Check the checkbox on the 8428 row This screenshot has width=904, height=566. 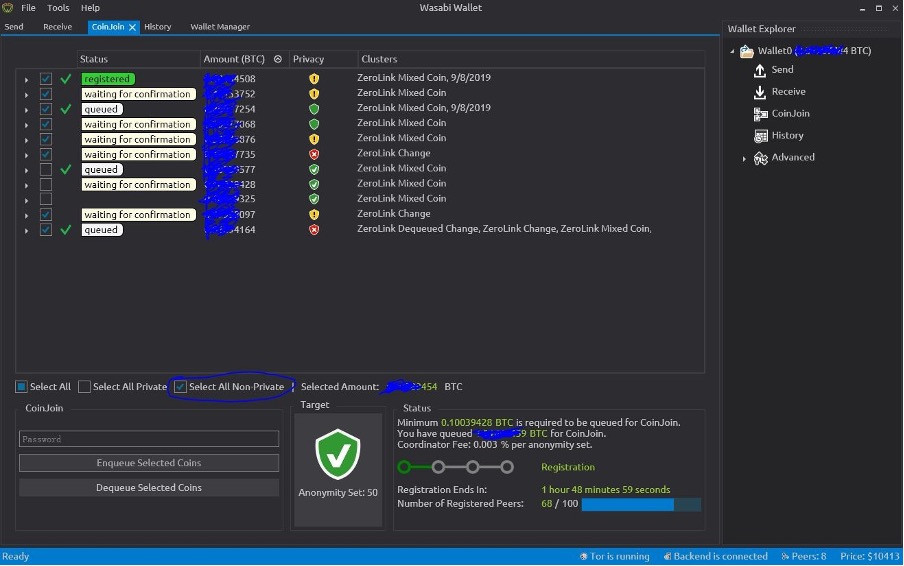(46, 184)
